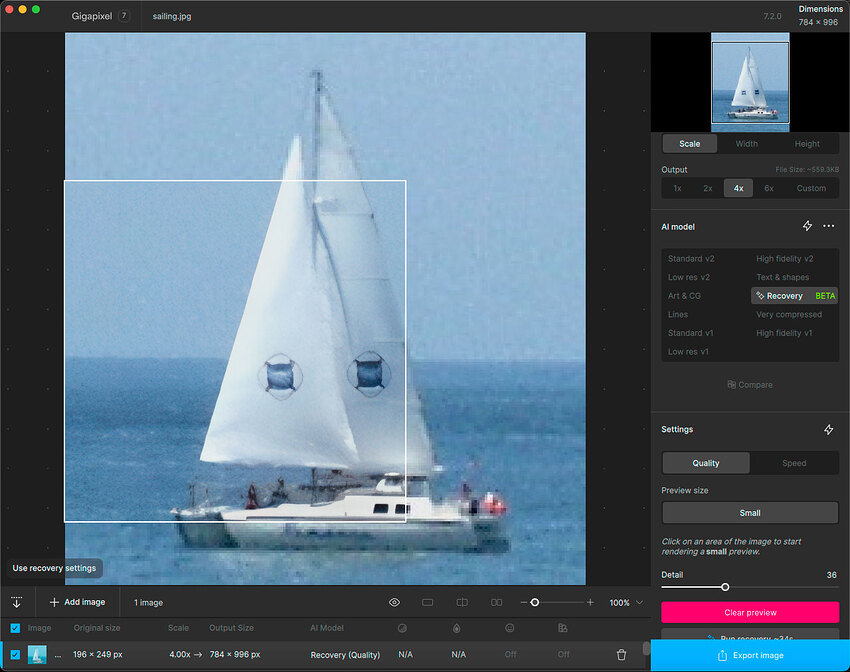This screenshot has height=672, width=850.
Task: Click the lightning icon next to Settings
Action: pyautogui.click(x=829, y=429)
